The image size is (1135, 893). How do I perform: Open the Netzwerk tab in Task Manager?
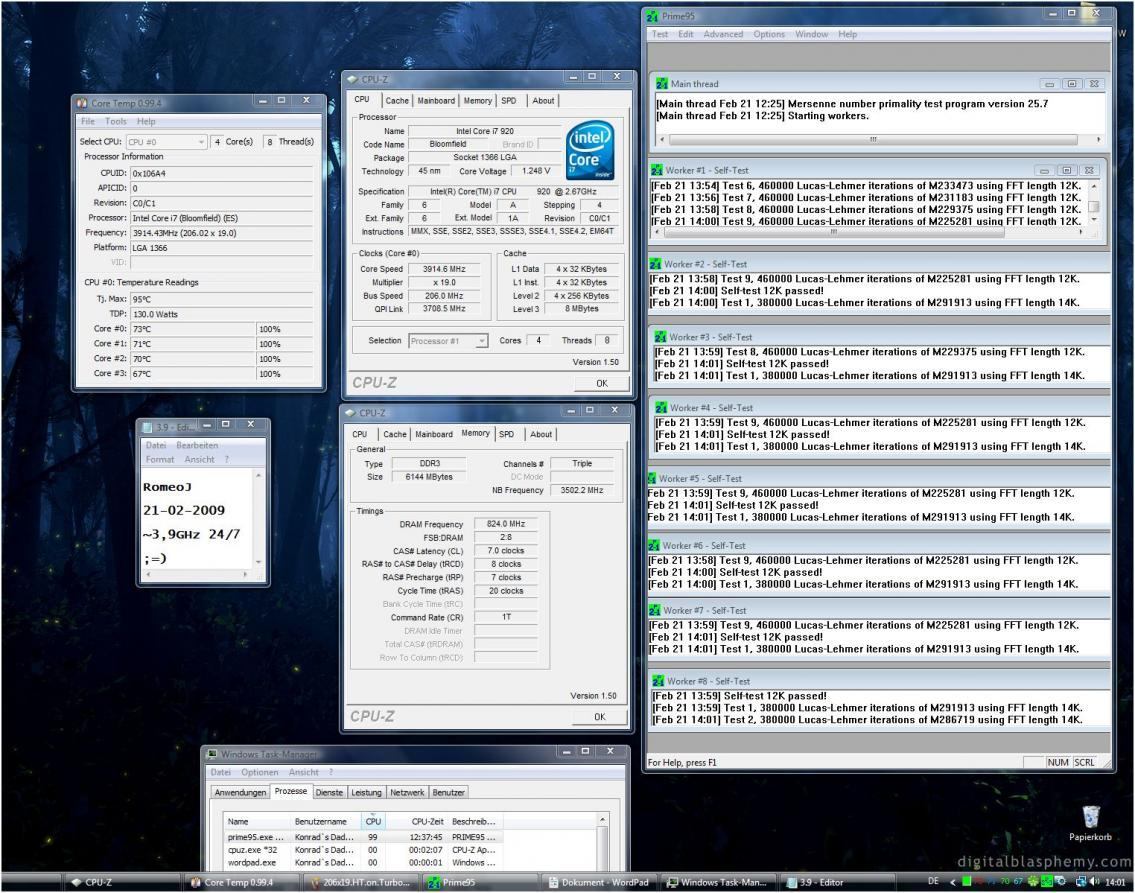click(x=408, y=792)
